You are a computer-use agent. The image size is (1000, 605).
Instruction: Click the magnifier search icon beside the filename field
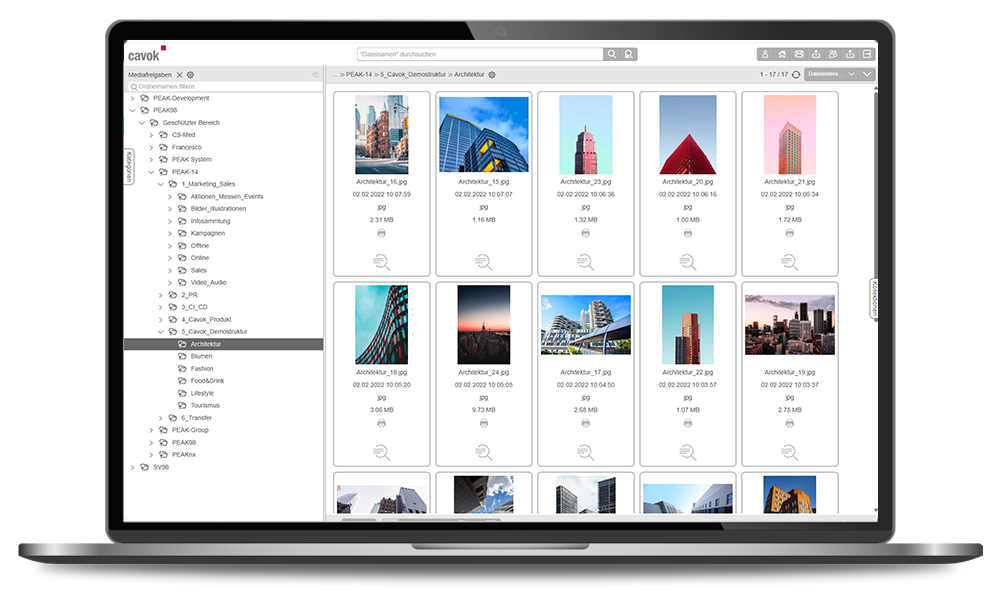click(x=612, y=54)
